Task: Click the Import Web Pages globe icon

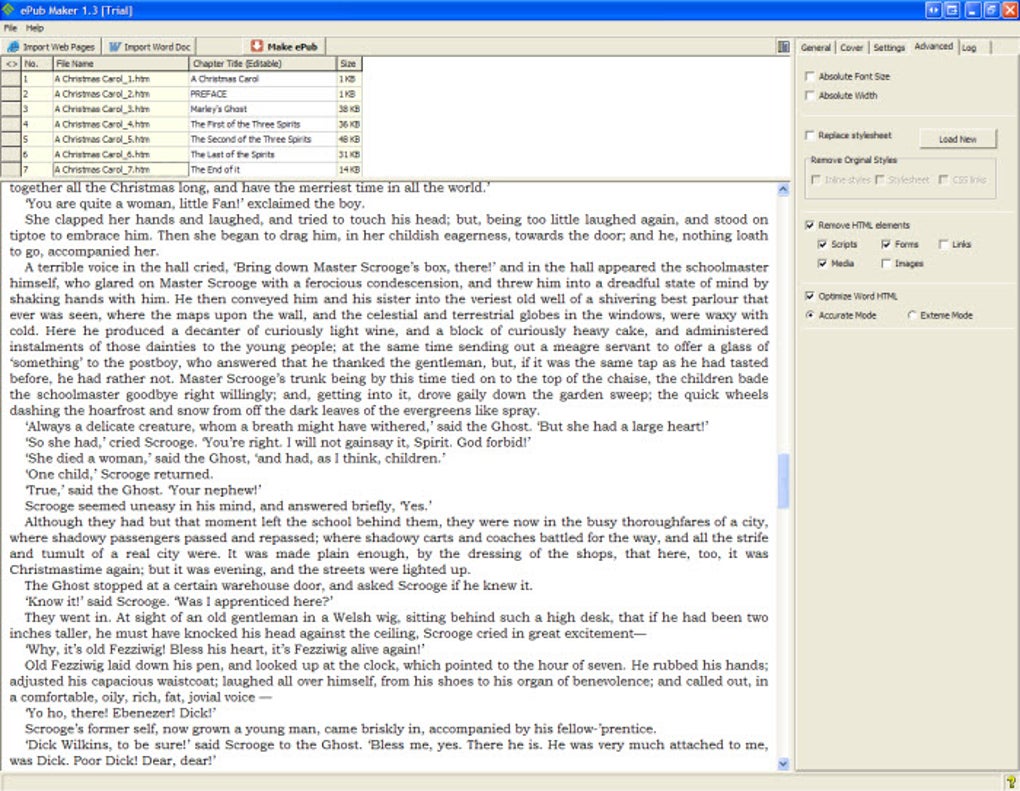Action: coord(11,47)
